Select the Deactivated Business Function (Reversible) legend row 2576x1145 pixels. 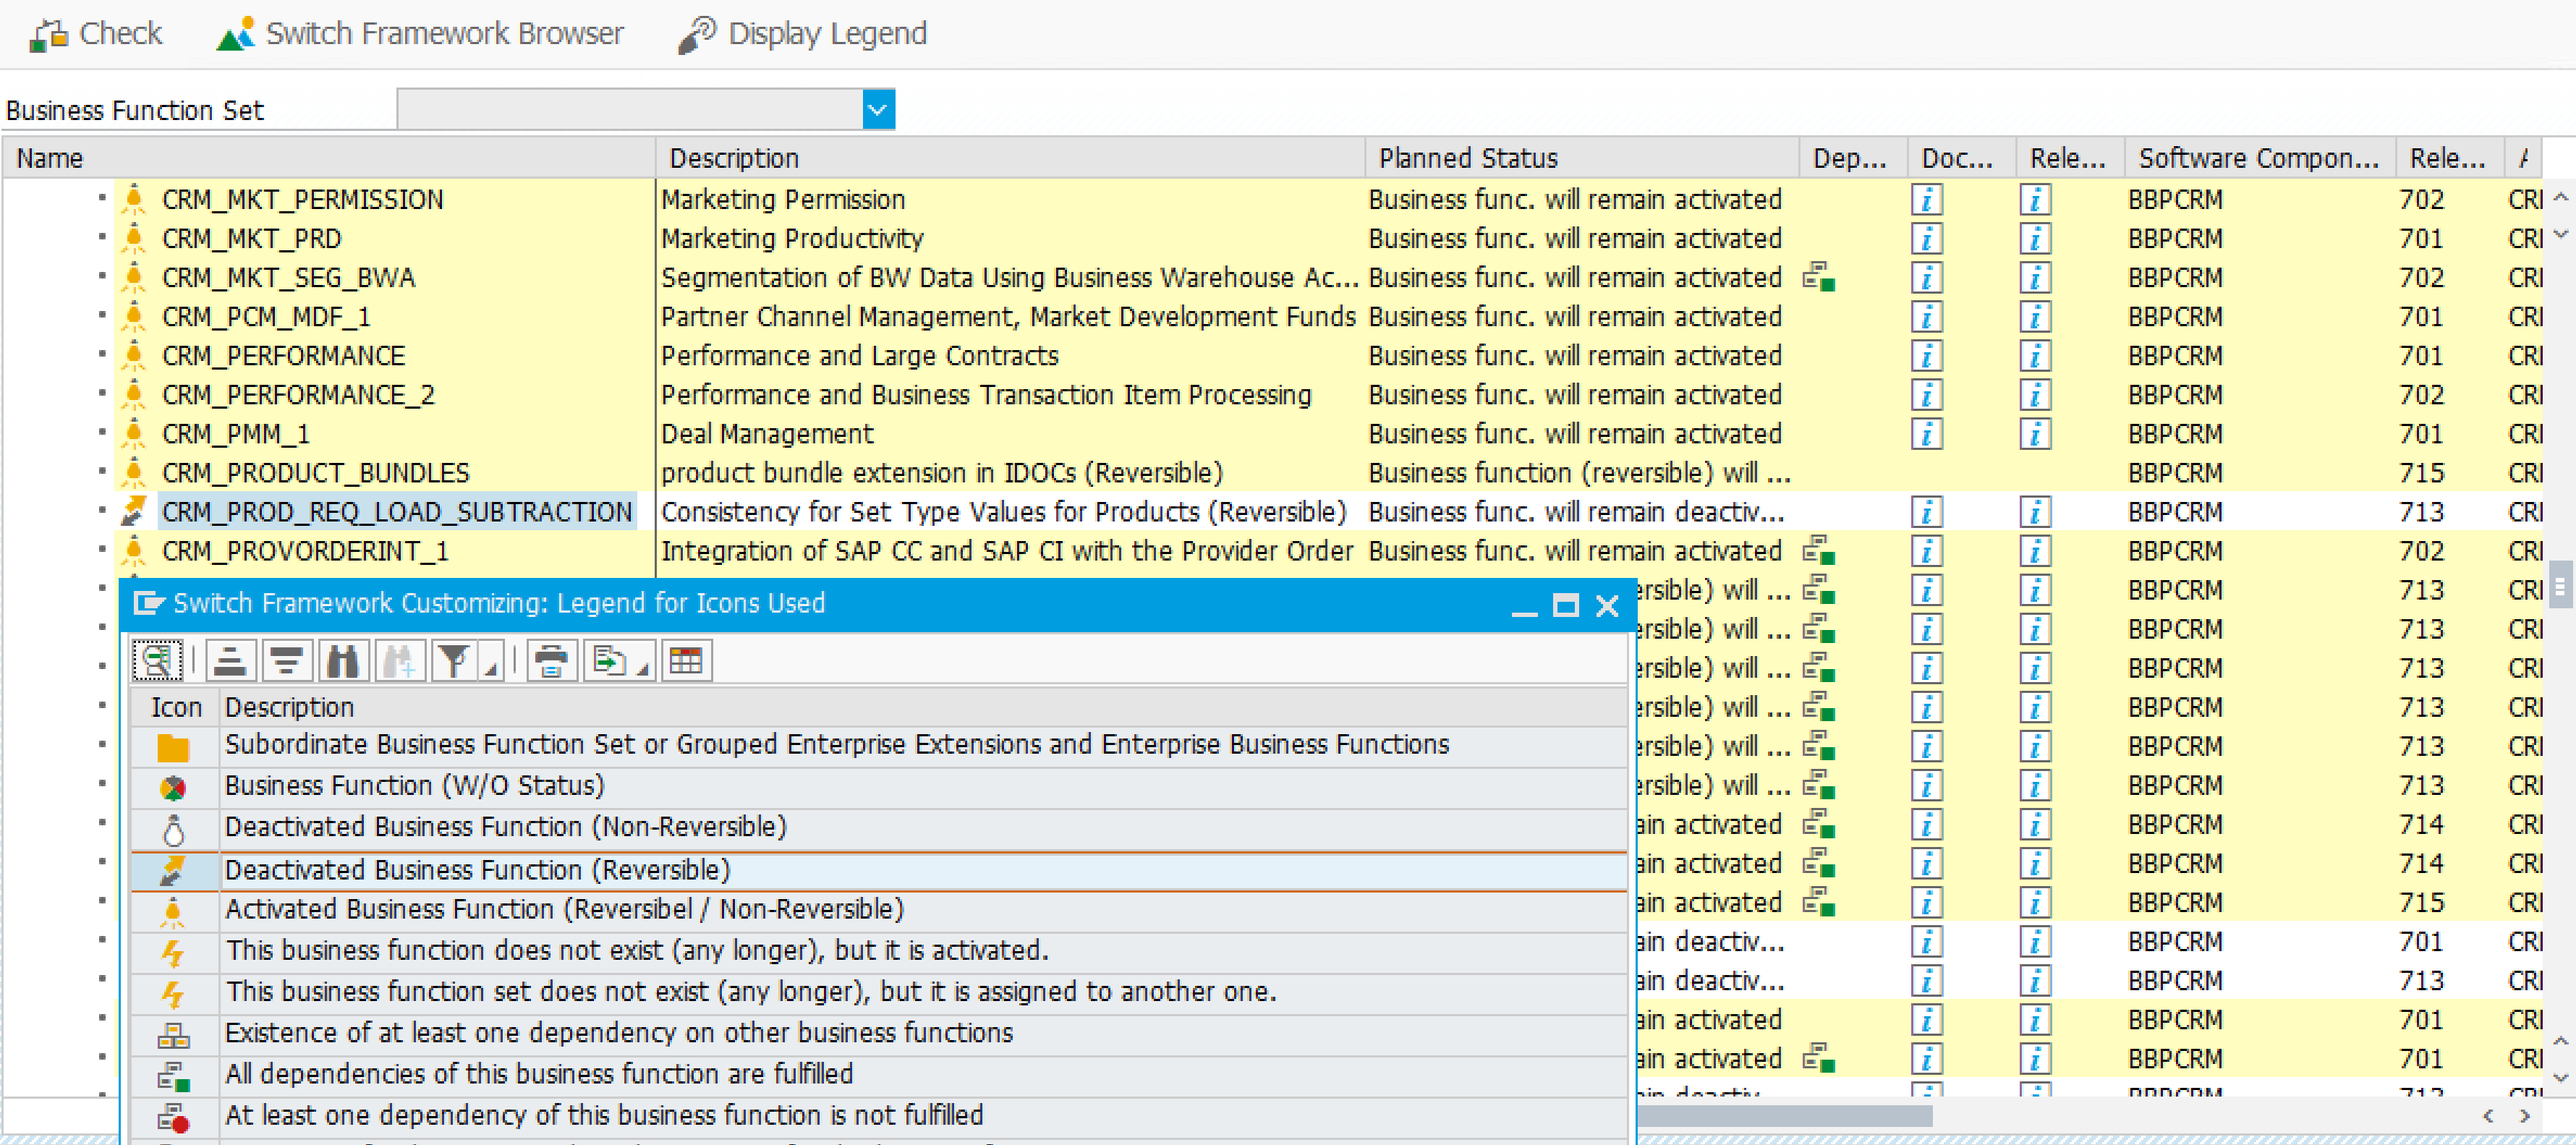coord(477,870)
